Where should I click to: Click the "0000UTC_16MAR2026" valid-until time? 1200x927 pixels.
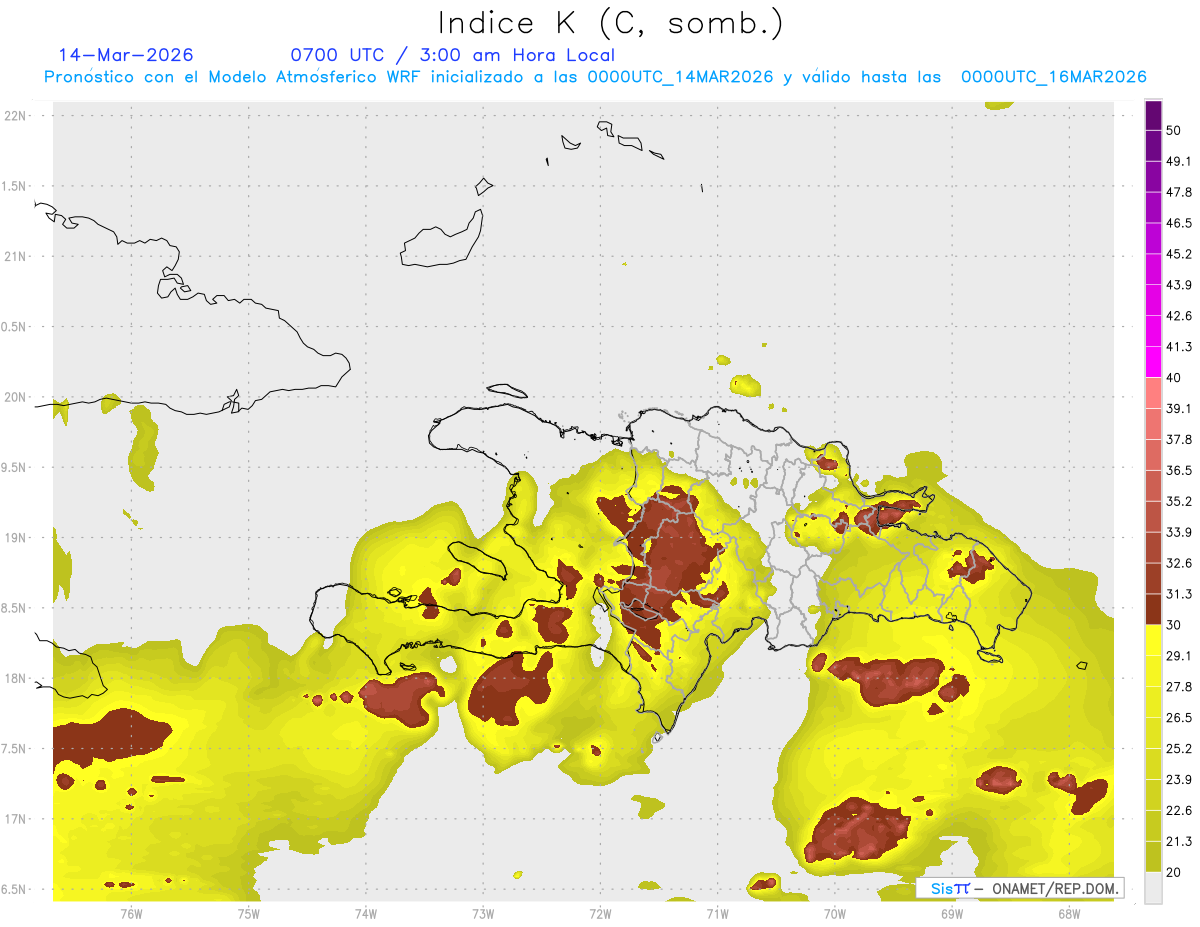click(1053, 77)
